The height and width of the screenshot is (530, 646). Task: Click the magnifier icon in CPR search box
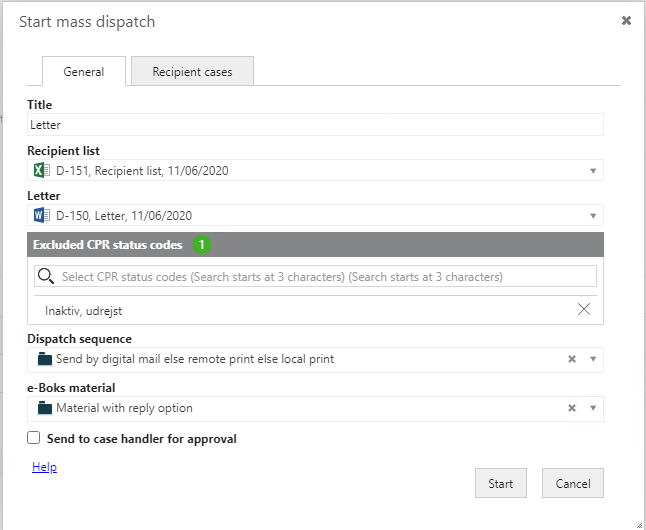[x=46, y=276]
